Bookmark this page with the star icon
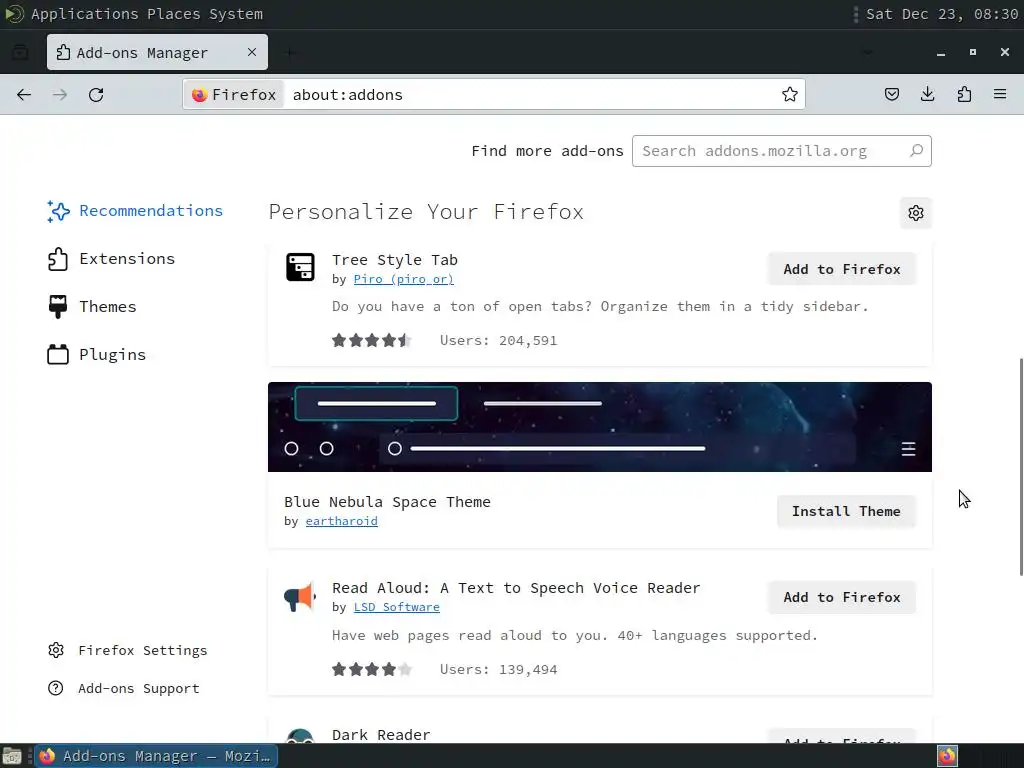The height and width of the screenshot is (768, 1024). (790, 95)
